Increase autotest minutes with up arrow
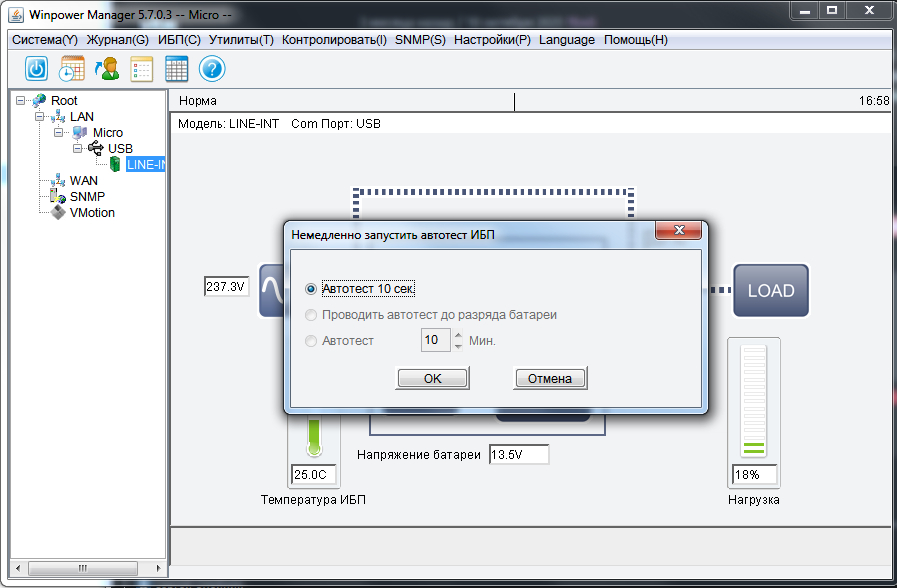The image size is (897, 588). tap(458, 335)
